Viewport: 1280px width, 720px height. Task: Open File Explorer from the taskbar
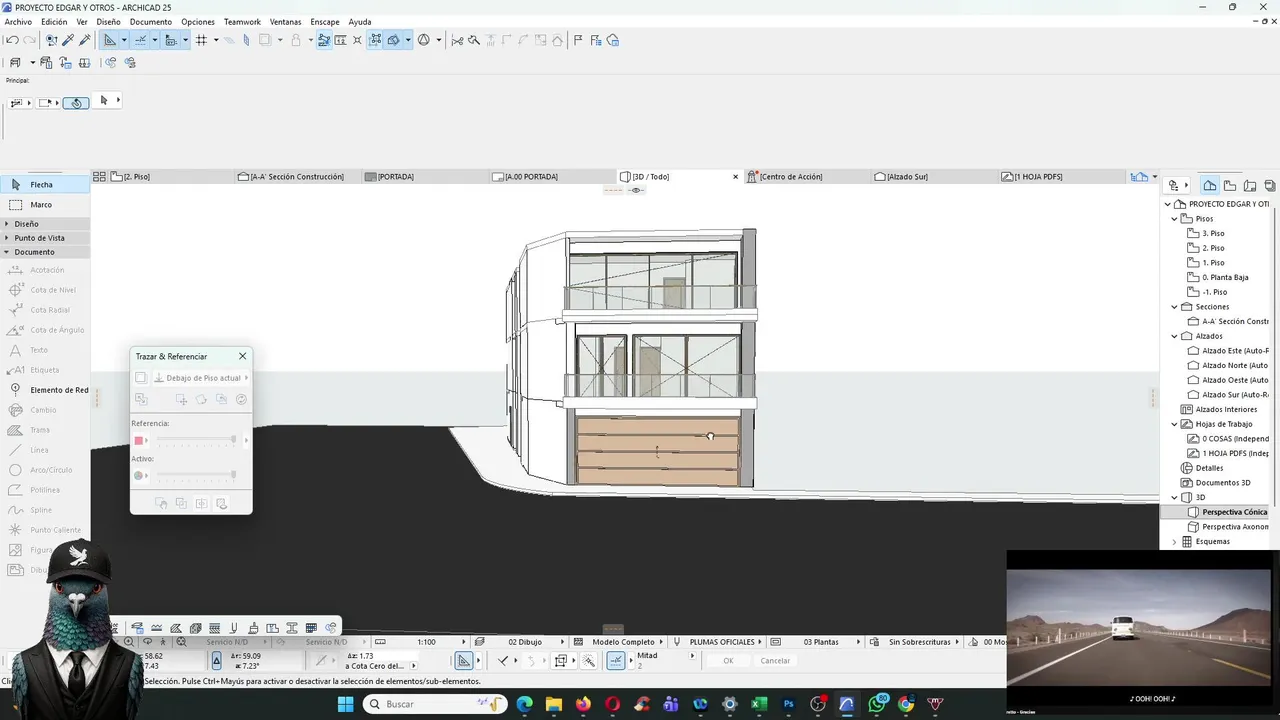click(x=554, y=704)
